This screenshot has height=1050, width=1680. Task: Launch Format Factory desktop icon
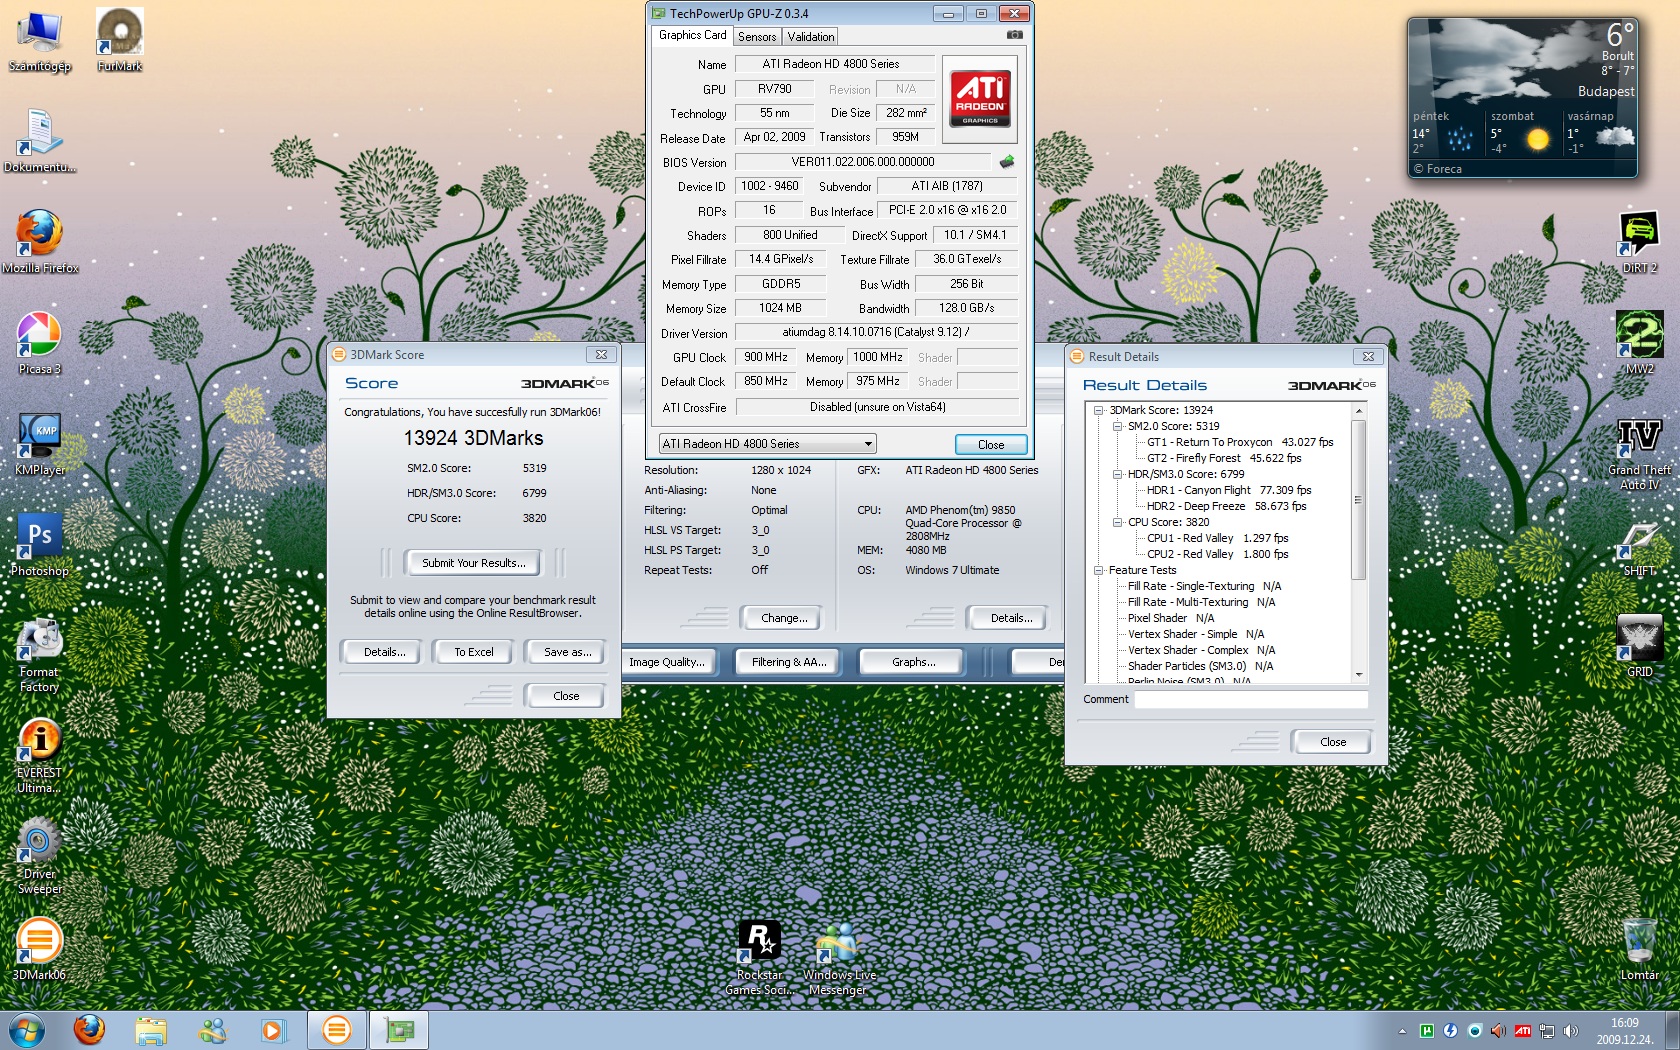[40, 654]
